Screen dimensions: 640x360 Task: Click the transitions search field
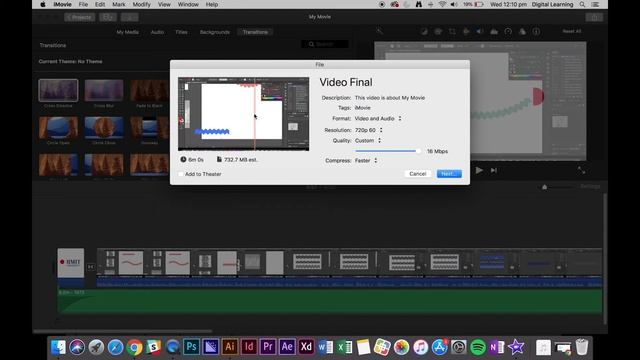coord(325,44)
